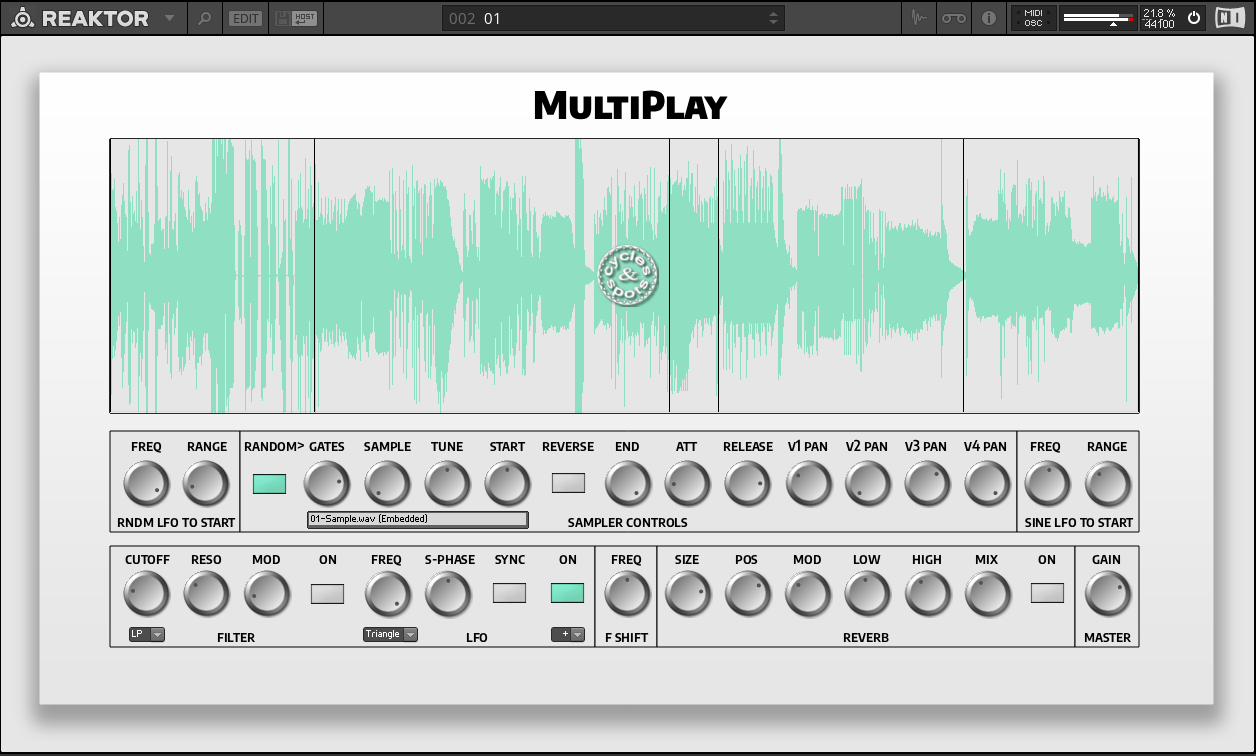Click the S-PHASE knob
This screenshot has height=756, width=1256.
click(447, 594)
